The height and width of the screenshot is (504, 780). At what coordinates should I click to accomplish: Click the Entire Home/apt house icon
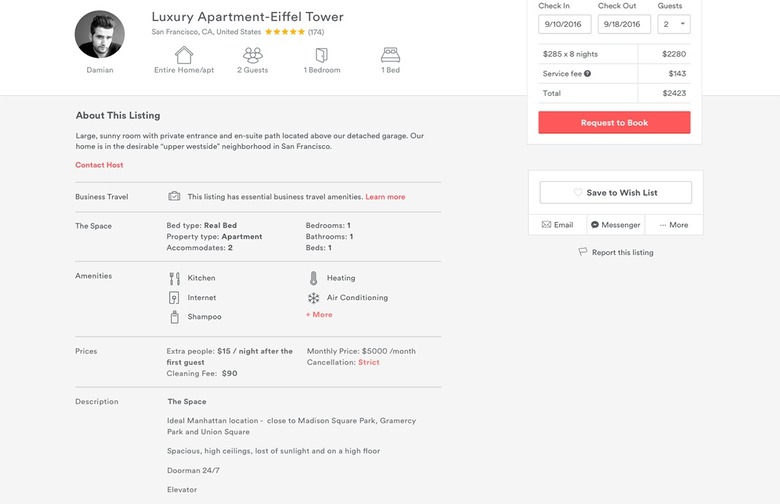[x=184, y=55]
